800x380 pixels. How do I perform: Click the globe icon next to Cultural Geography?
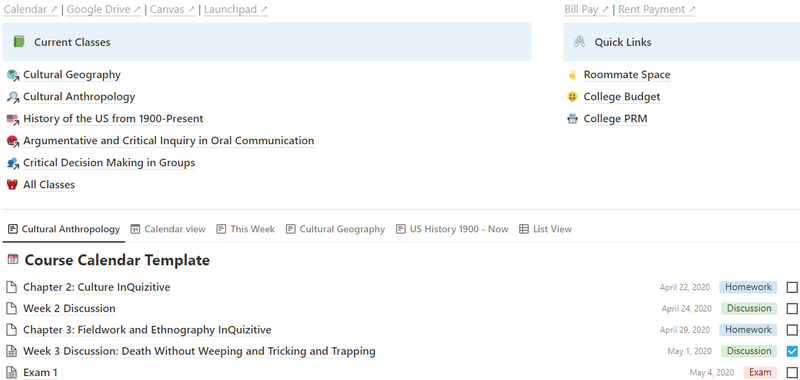13,75
